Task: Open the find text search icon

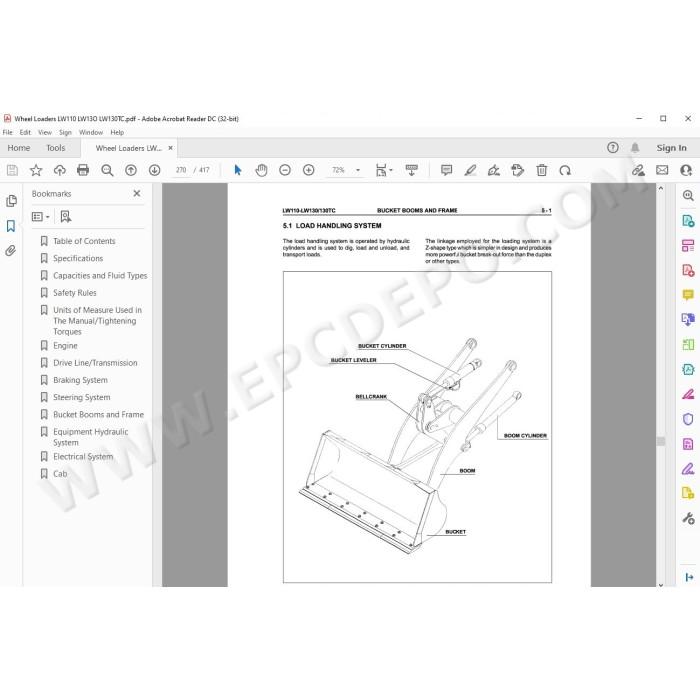Action: [x=107, y=170]
